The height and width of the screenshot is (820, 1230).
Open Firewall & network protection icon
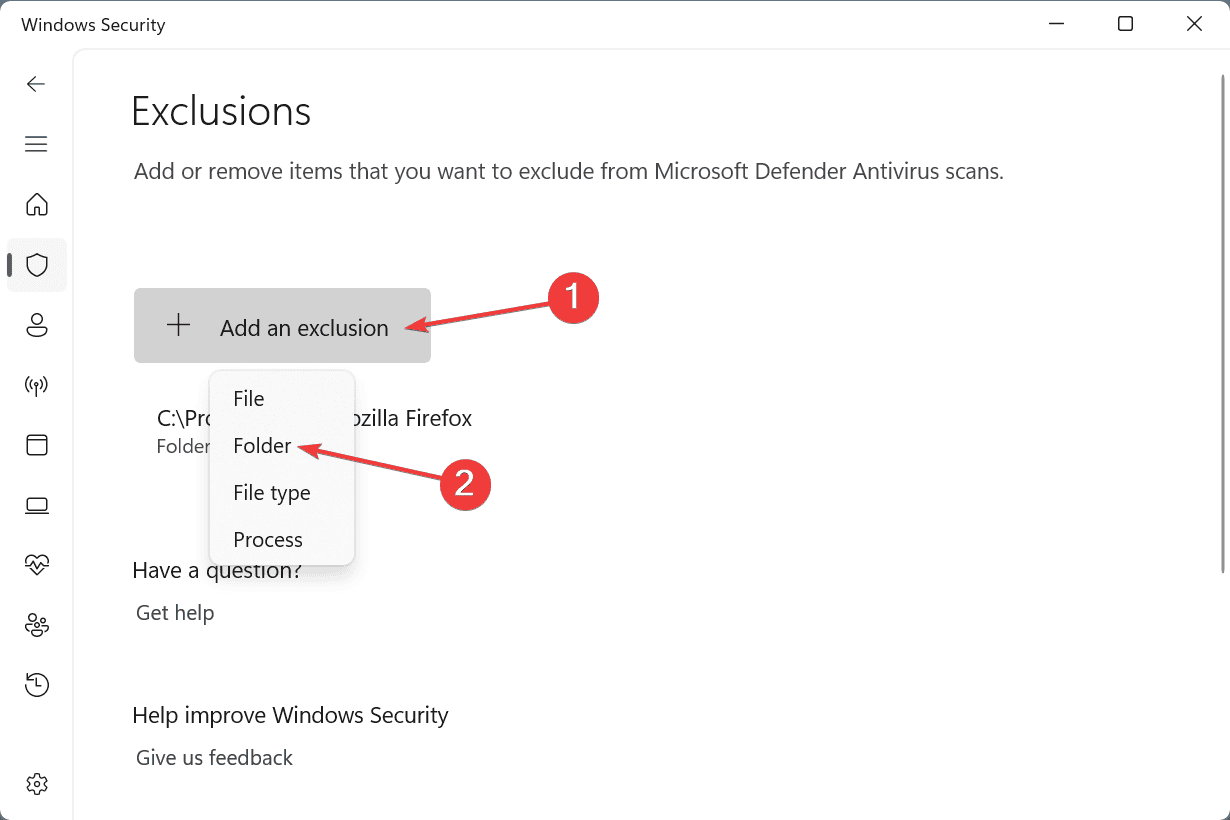(x=37, y=385)
